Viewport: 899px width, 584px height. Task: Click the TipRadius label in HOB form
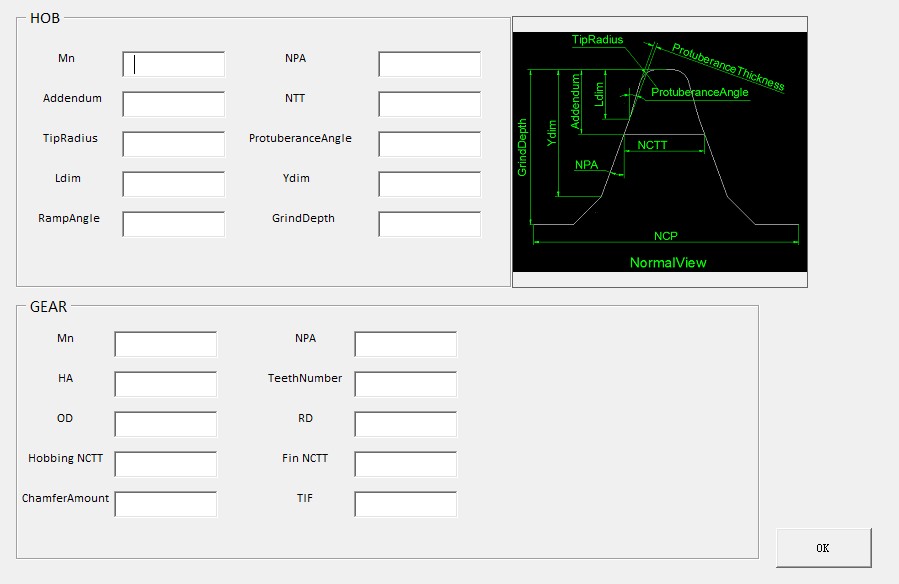pos(70,138)
